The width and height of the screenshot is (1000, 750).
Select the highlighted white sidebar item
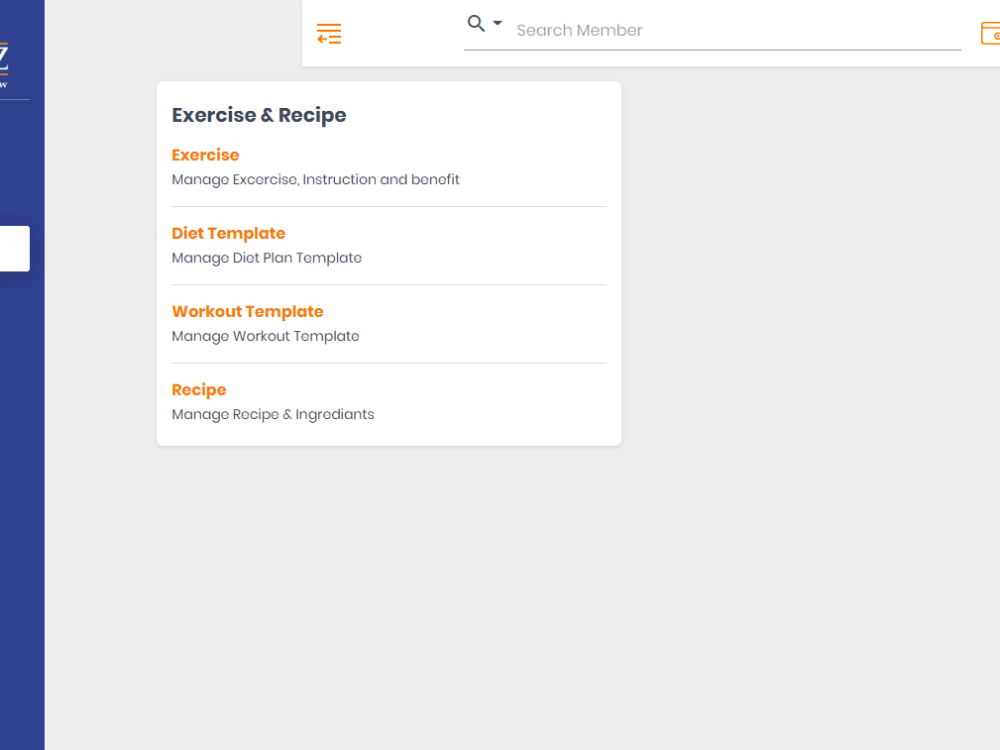tap(15, 249)
